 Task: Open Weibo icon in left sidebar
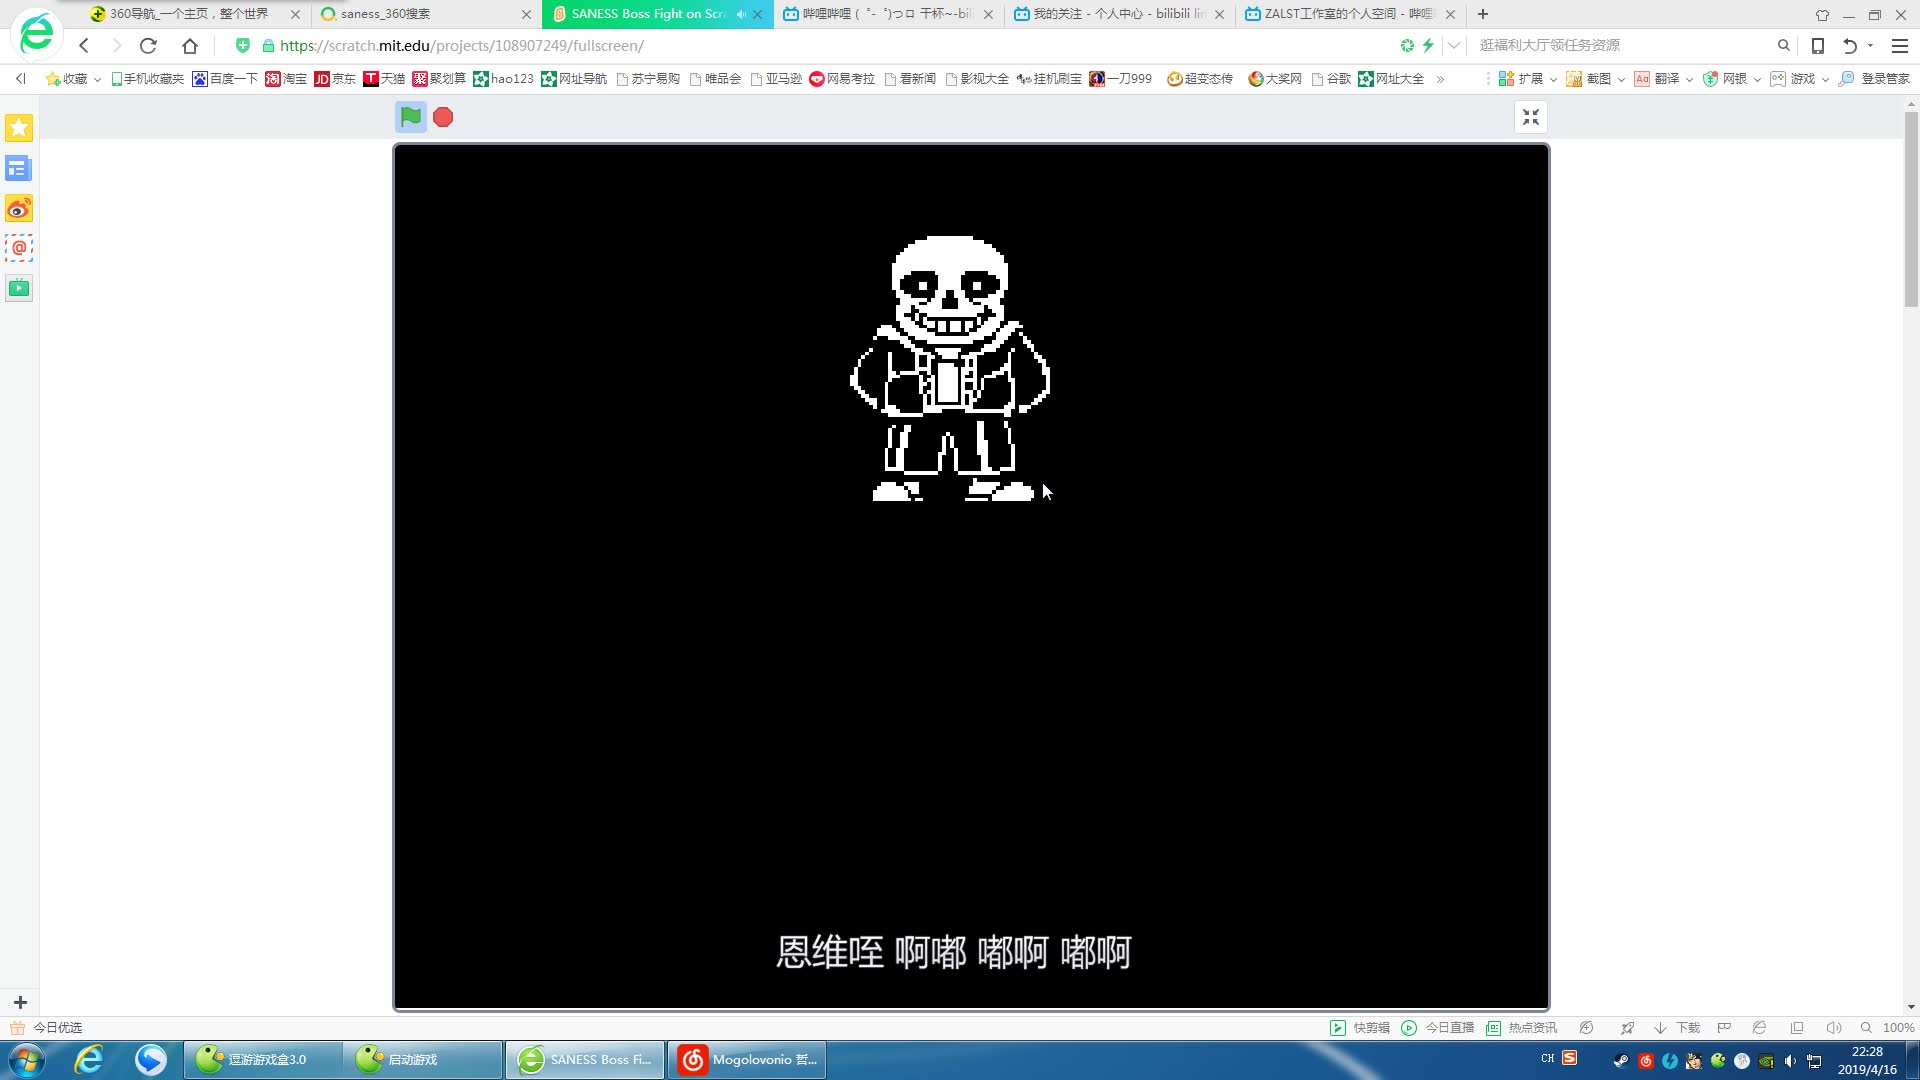[18, 208]
